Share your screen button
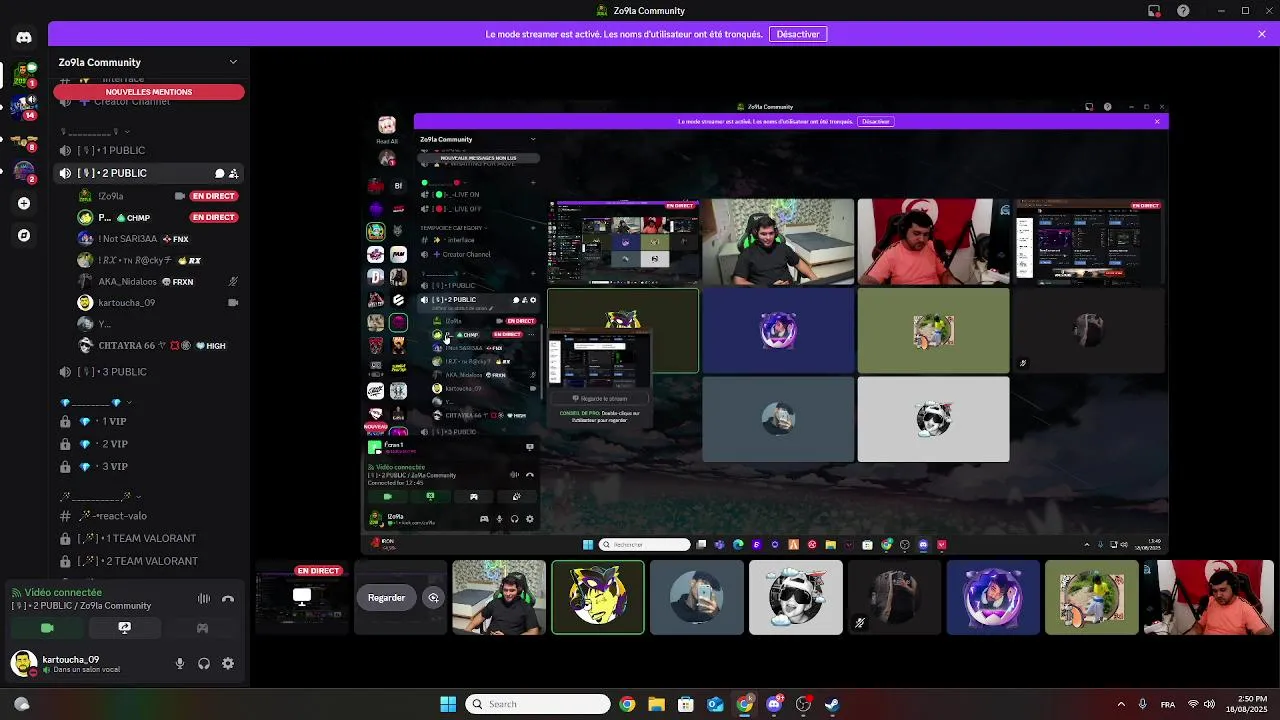 pyautogui.click(x=124, y=628)
